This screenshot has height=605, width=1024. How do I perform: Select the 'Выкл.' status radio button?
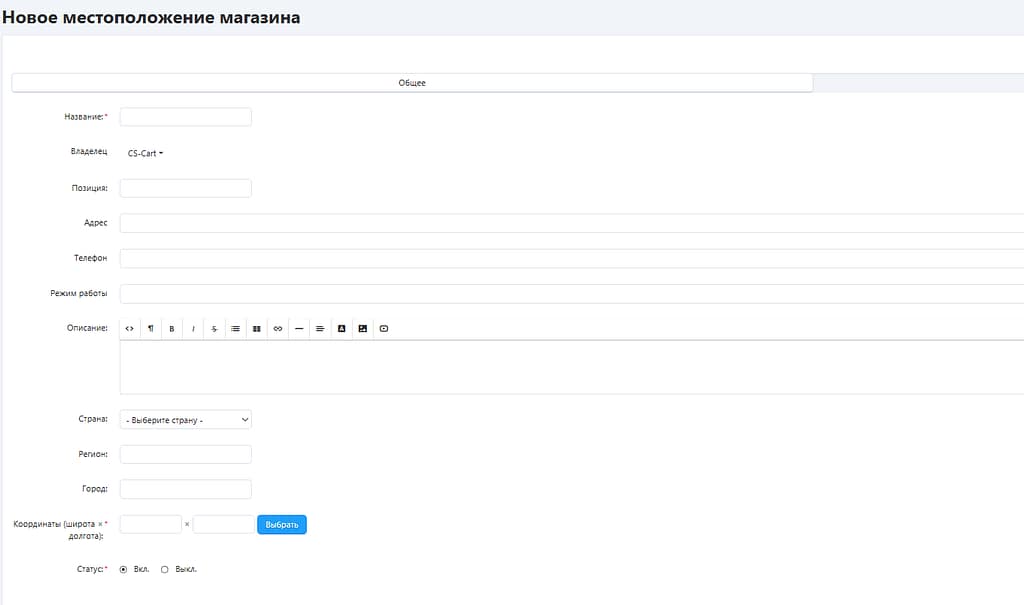[x=165, y=569]
